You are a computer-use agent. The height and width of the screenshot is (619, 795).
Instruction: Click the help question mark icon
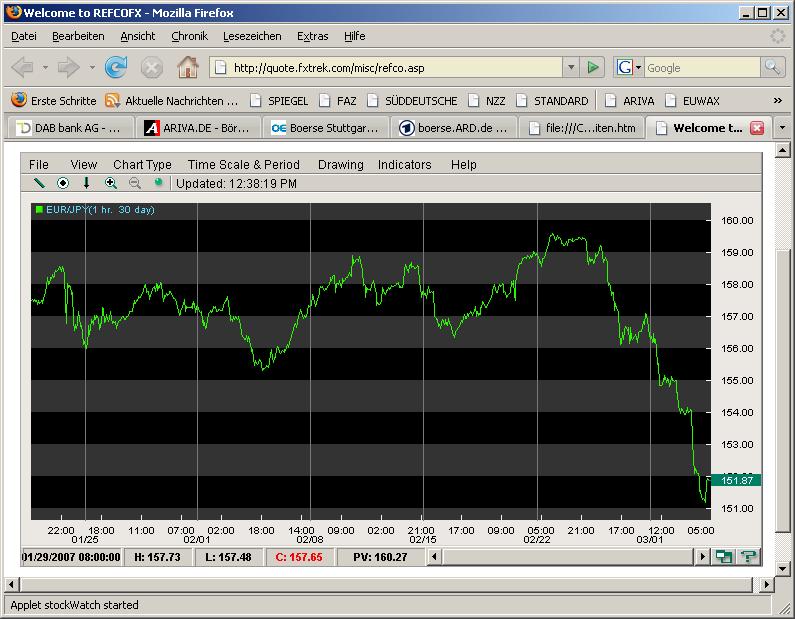747,557
